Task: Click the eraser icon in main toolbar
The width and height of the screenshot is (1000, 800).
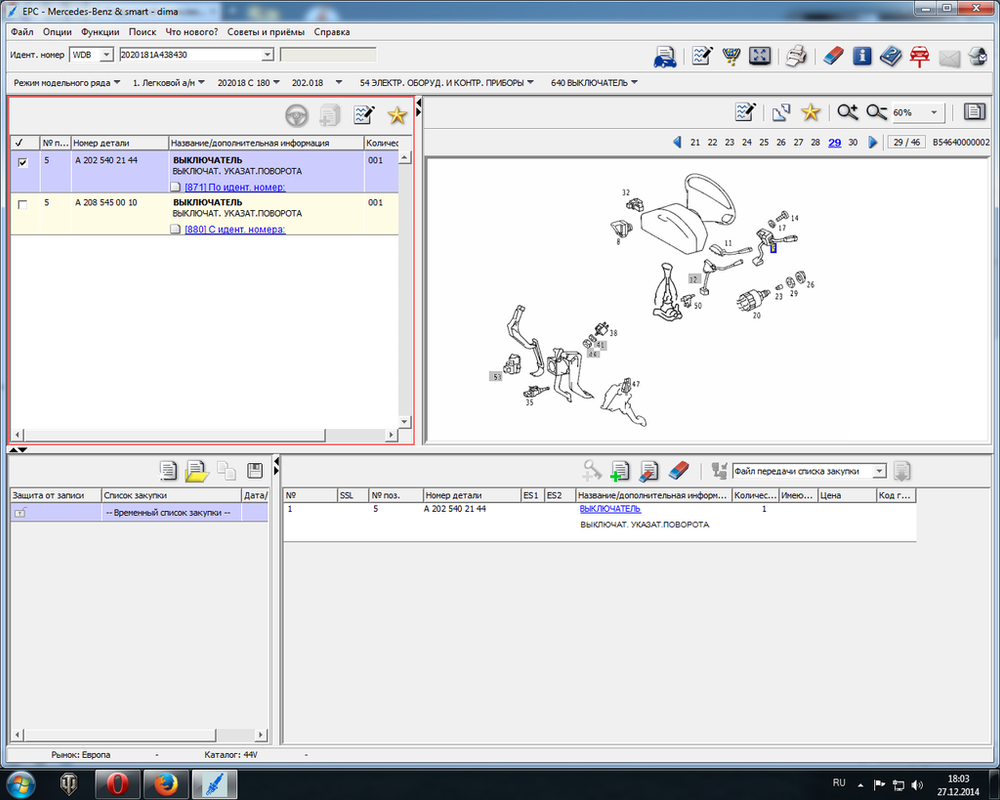Action: click(833, 56)
